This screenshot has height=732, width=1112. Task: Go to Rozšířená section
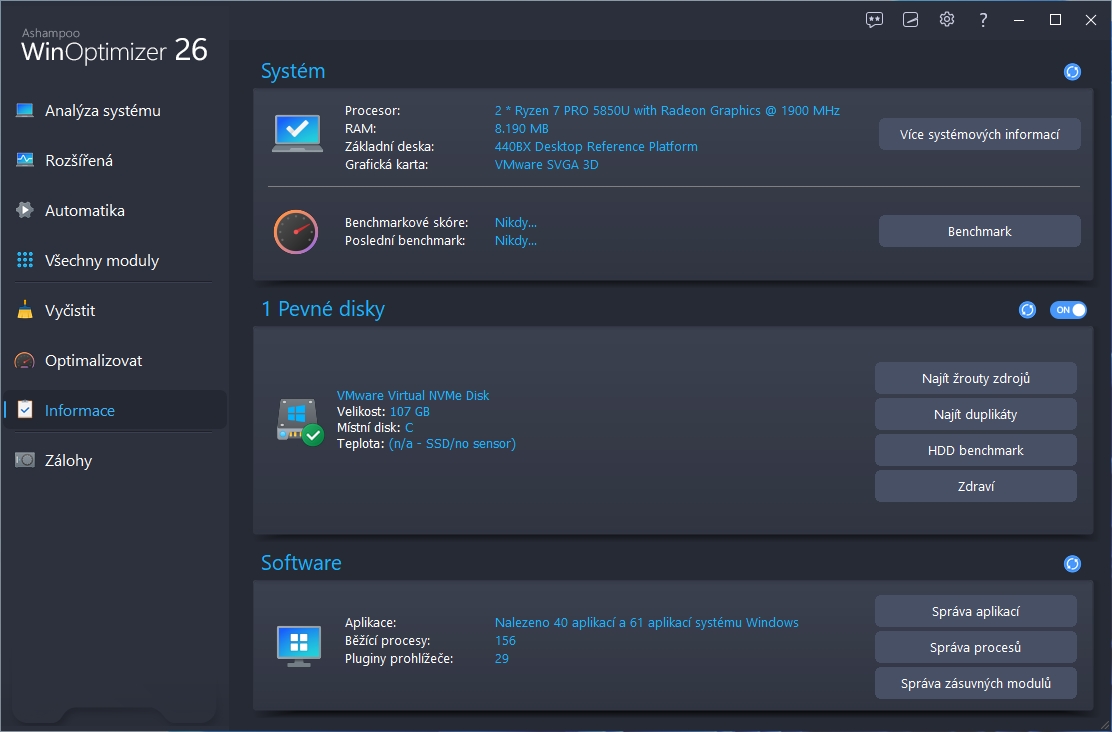79,161
